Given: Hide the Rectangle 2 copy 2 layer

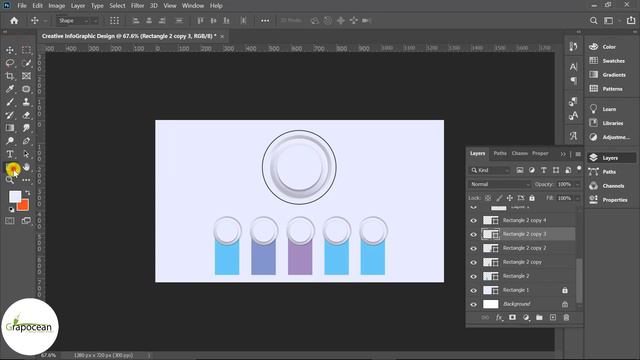Looking at the screenshot, I should pyautogui.click(x=473, y=248).
